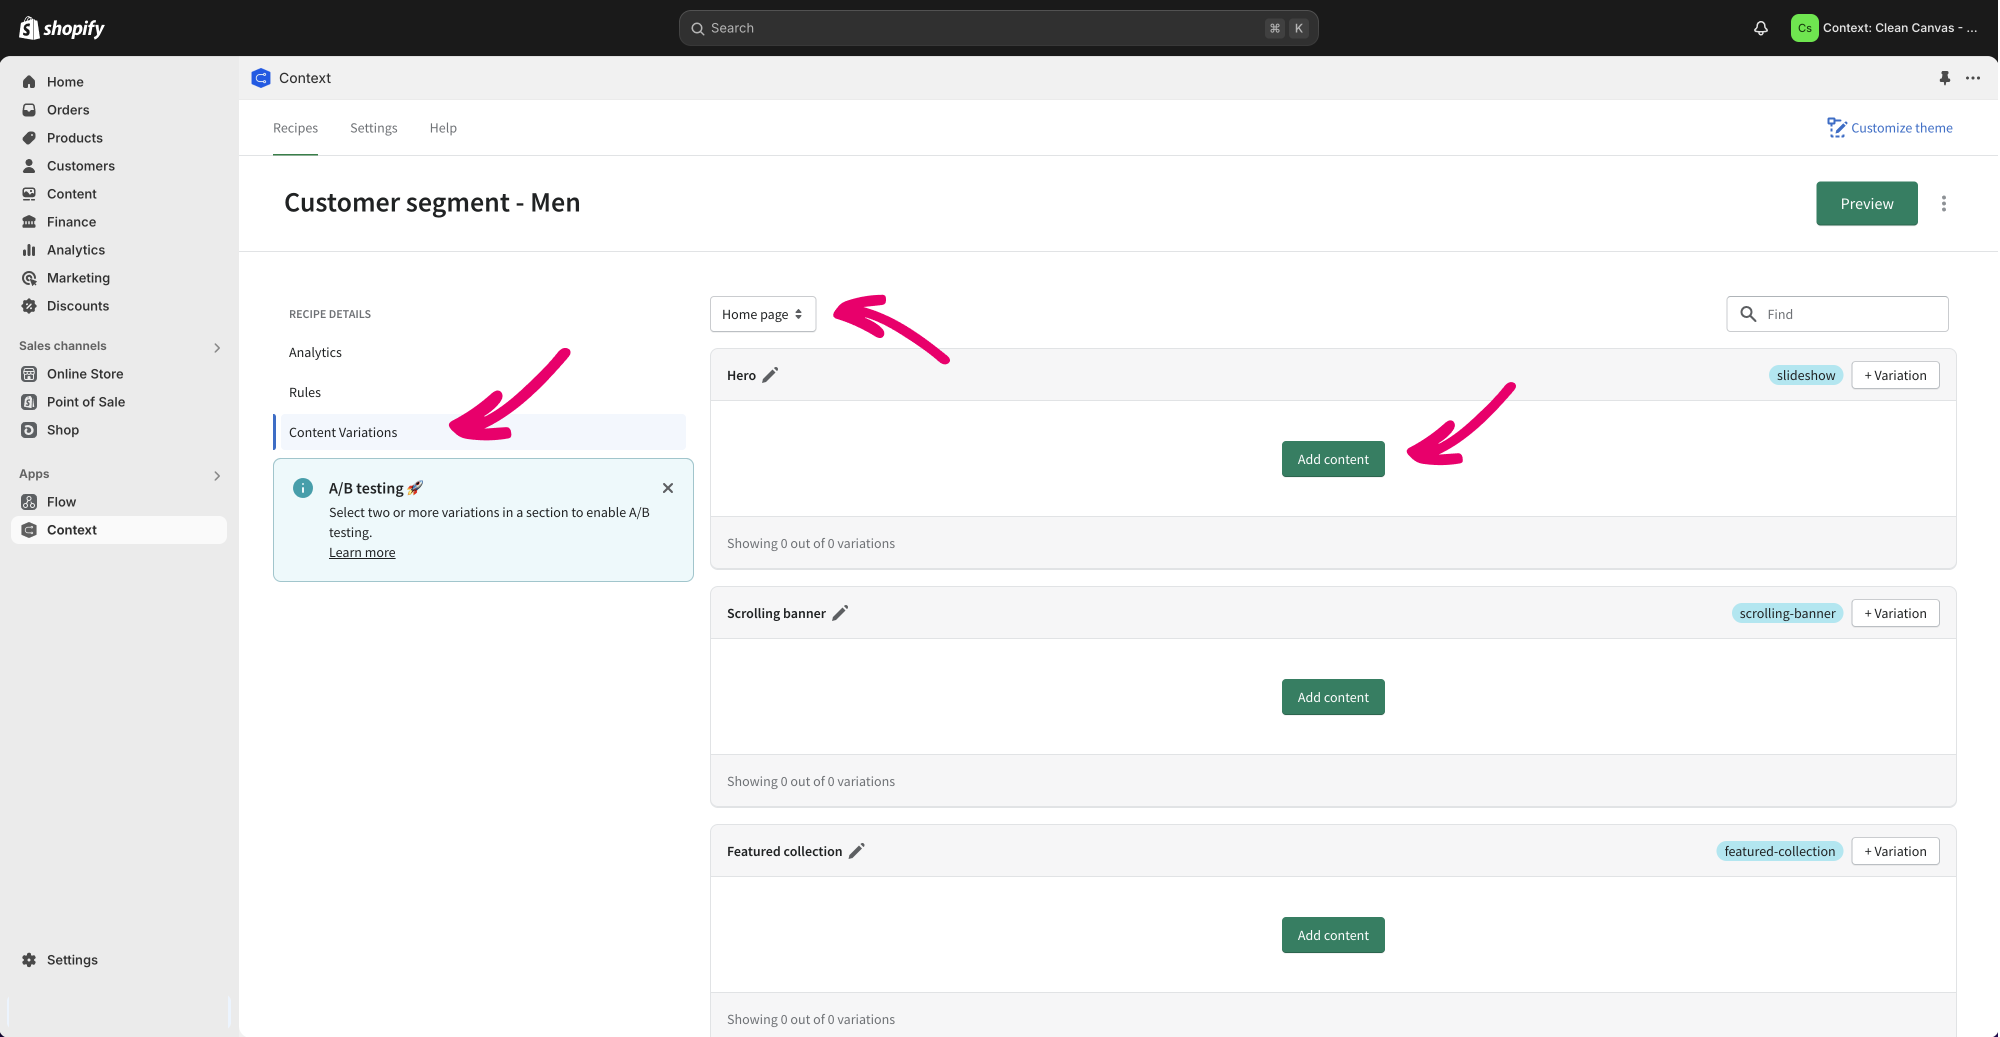Follow the Learn more link

click(362, 553)
